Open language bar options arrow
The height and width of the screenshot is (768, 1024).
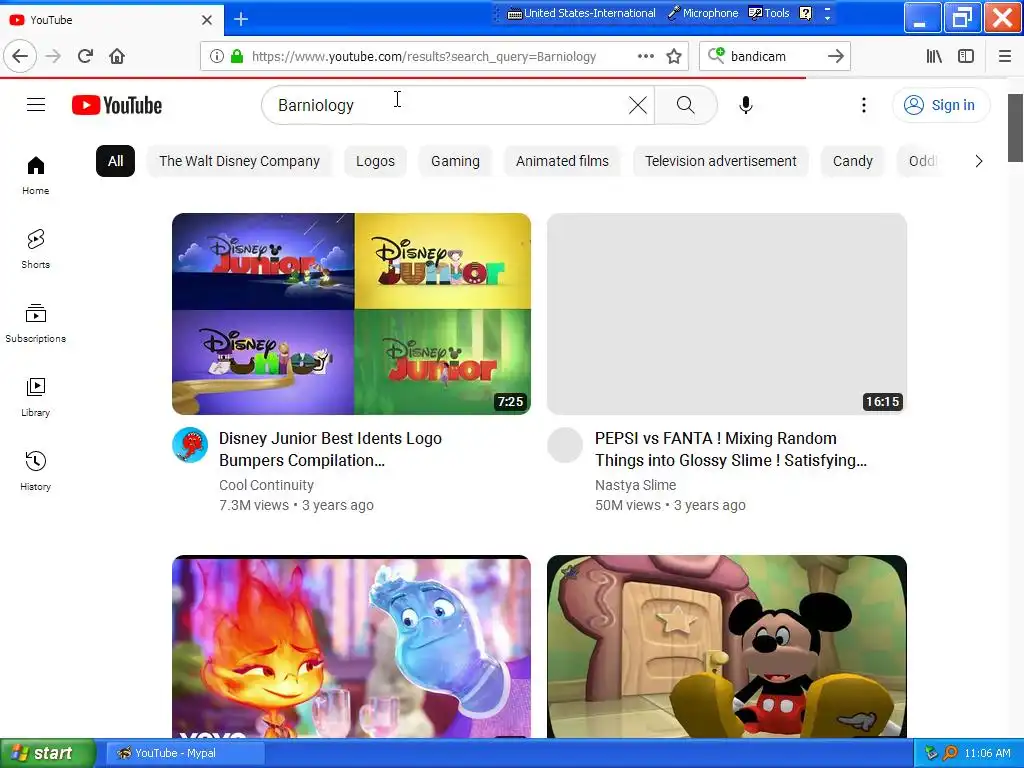click(827, 14)
